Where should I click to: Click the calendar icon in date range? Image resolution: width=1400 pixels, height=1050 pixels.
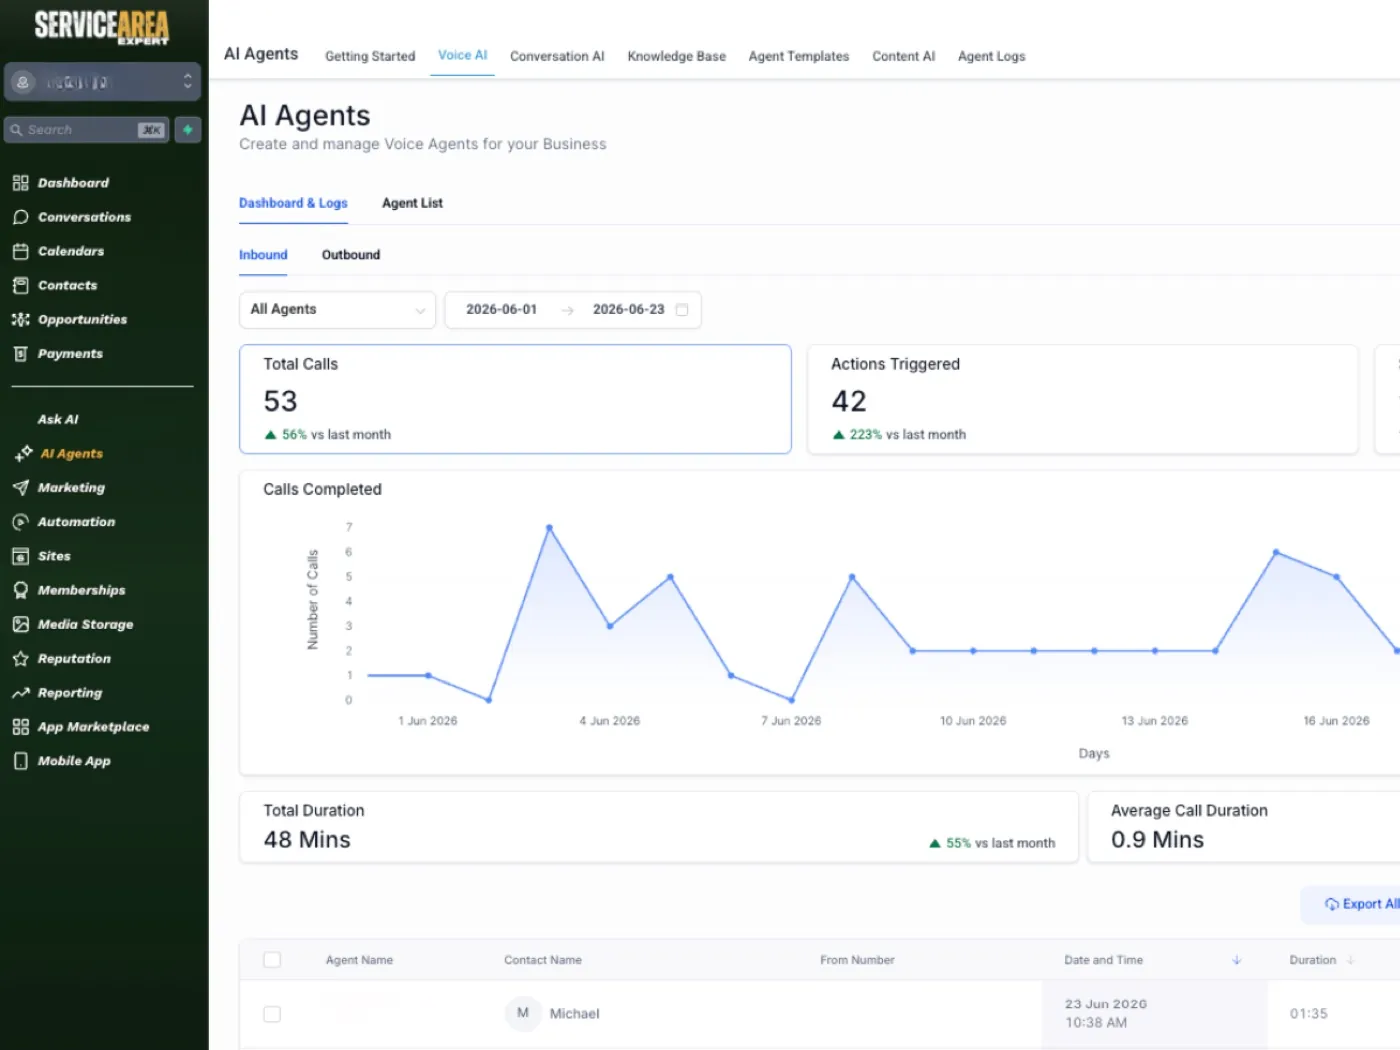pos(682,310)
